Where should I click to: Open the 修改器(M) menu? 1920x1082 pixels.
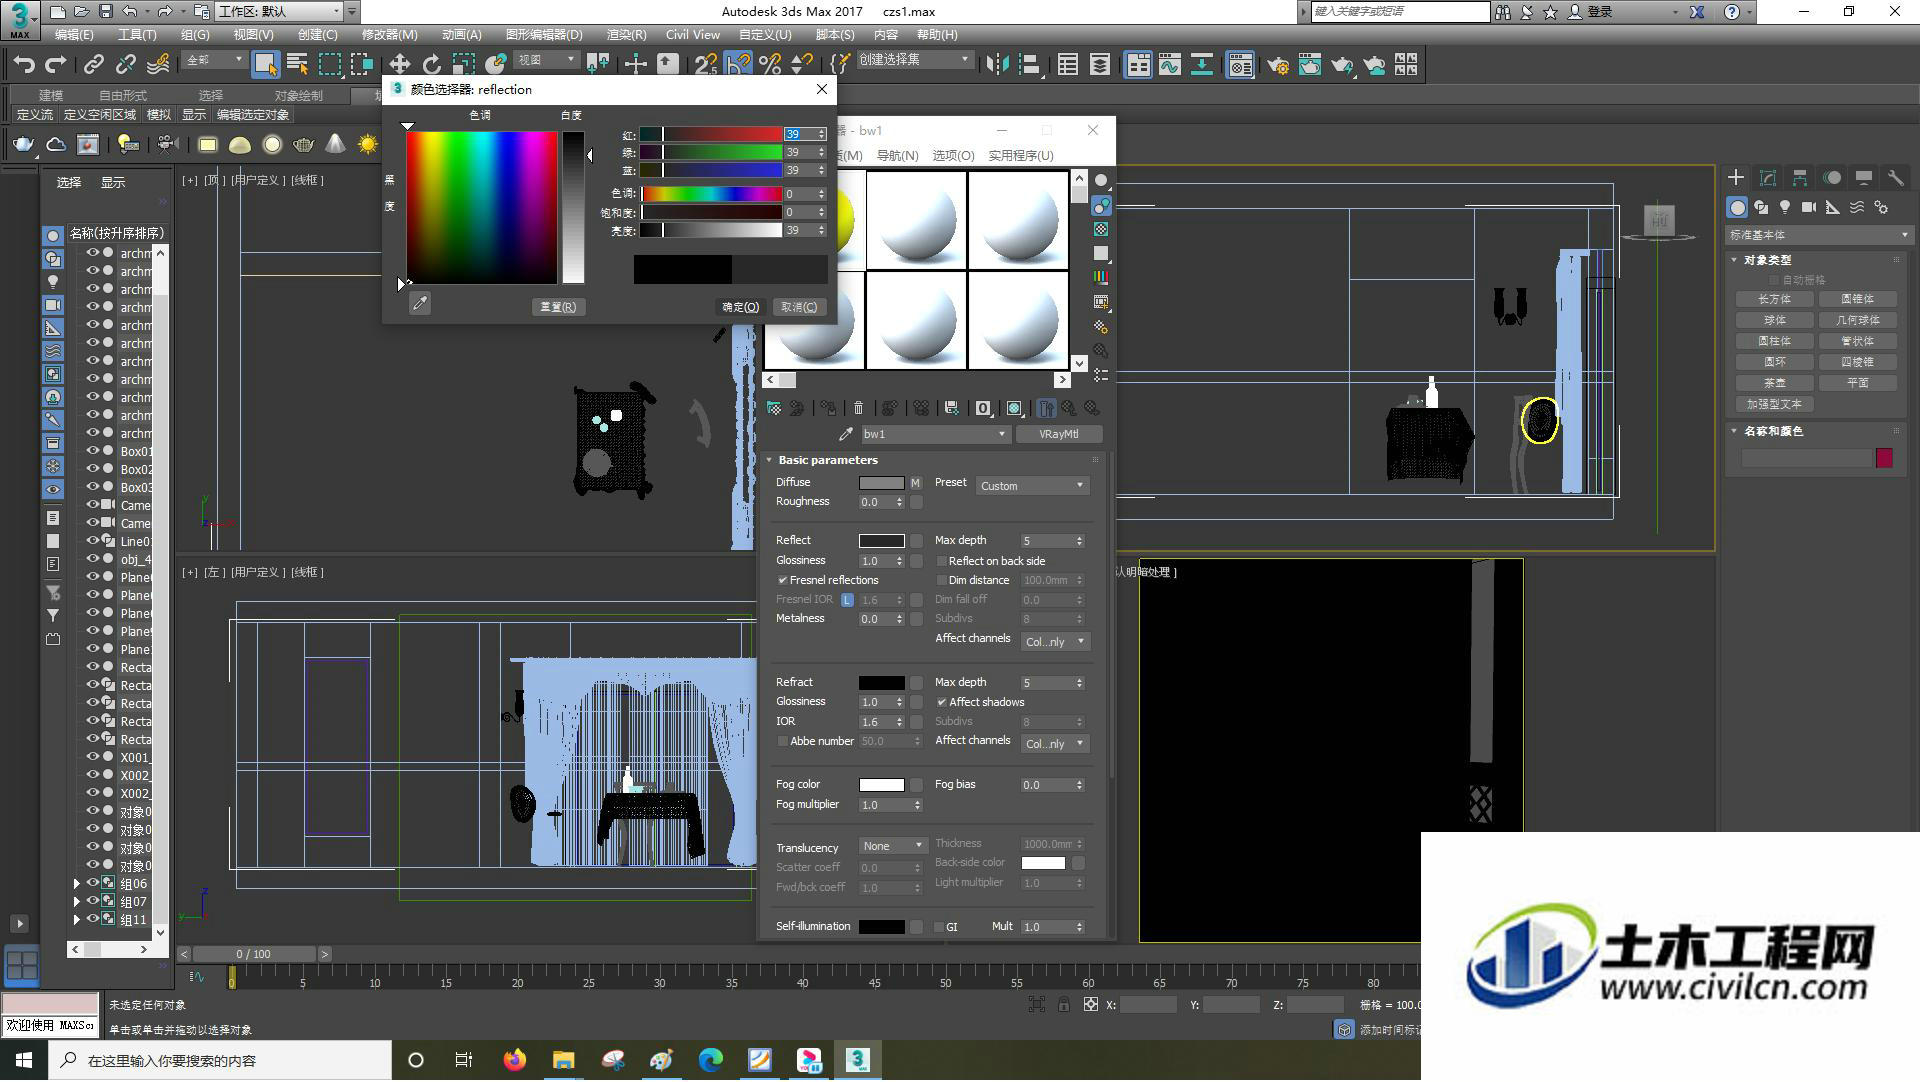[390, 34]
